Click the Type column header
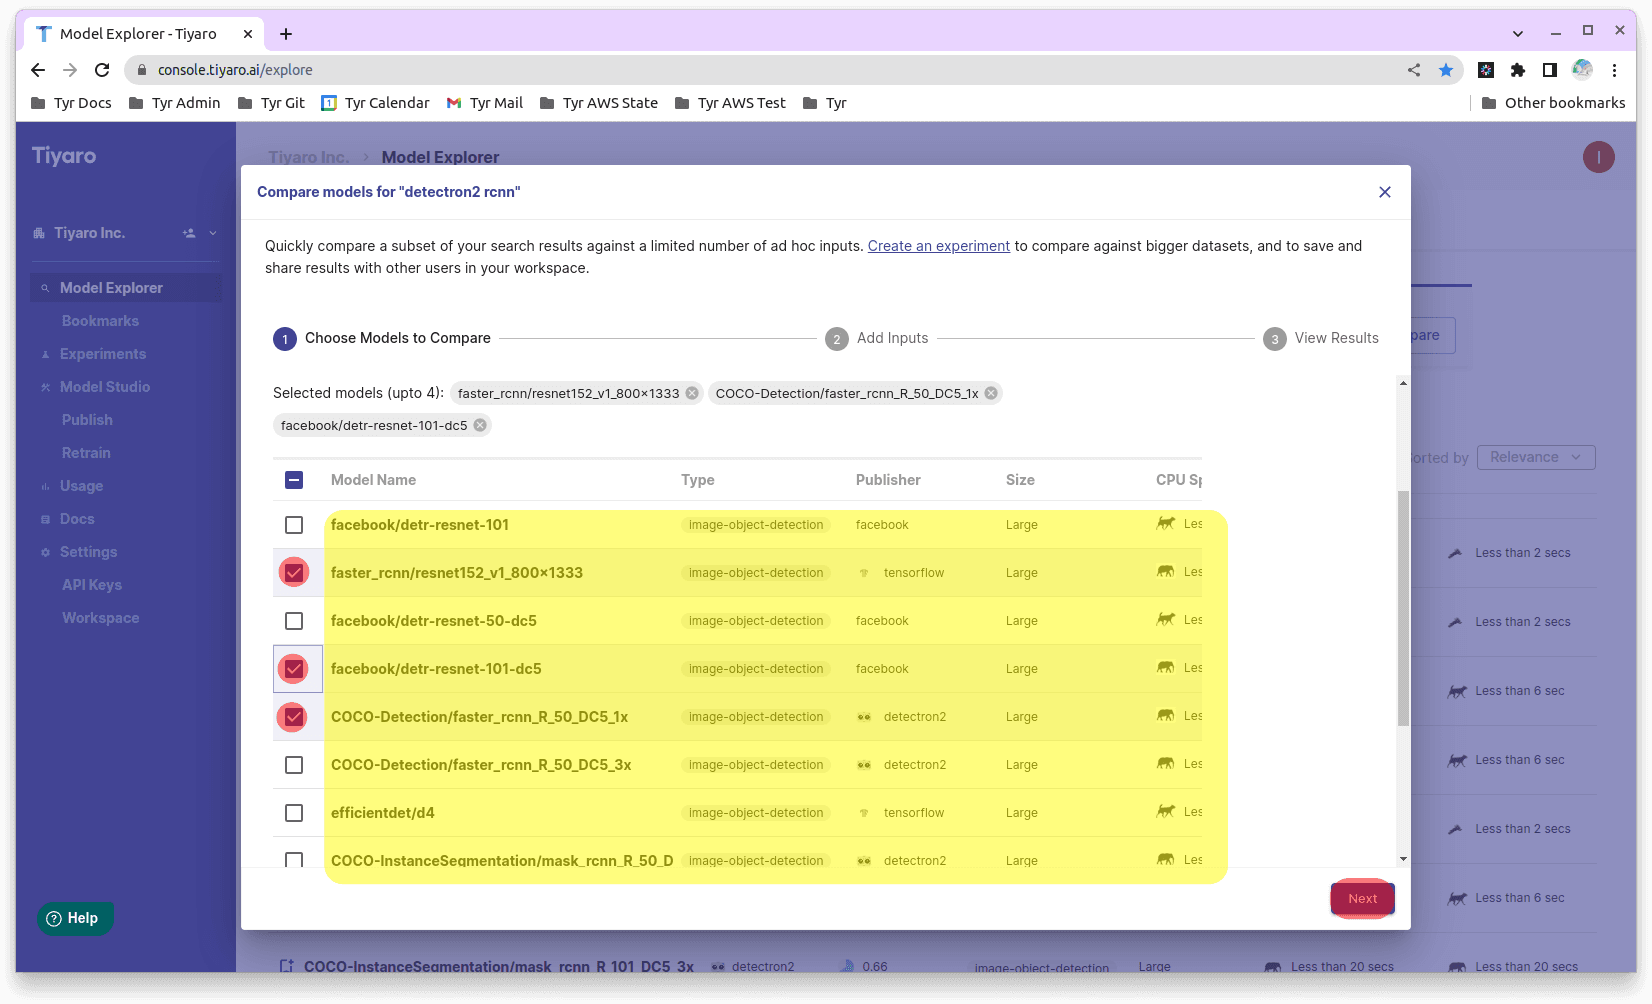 pos(698,480)
